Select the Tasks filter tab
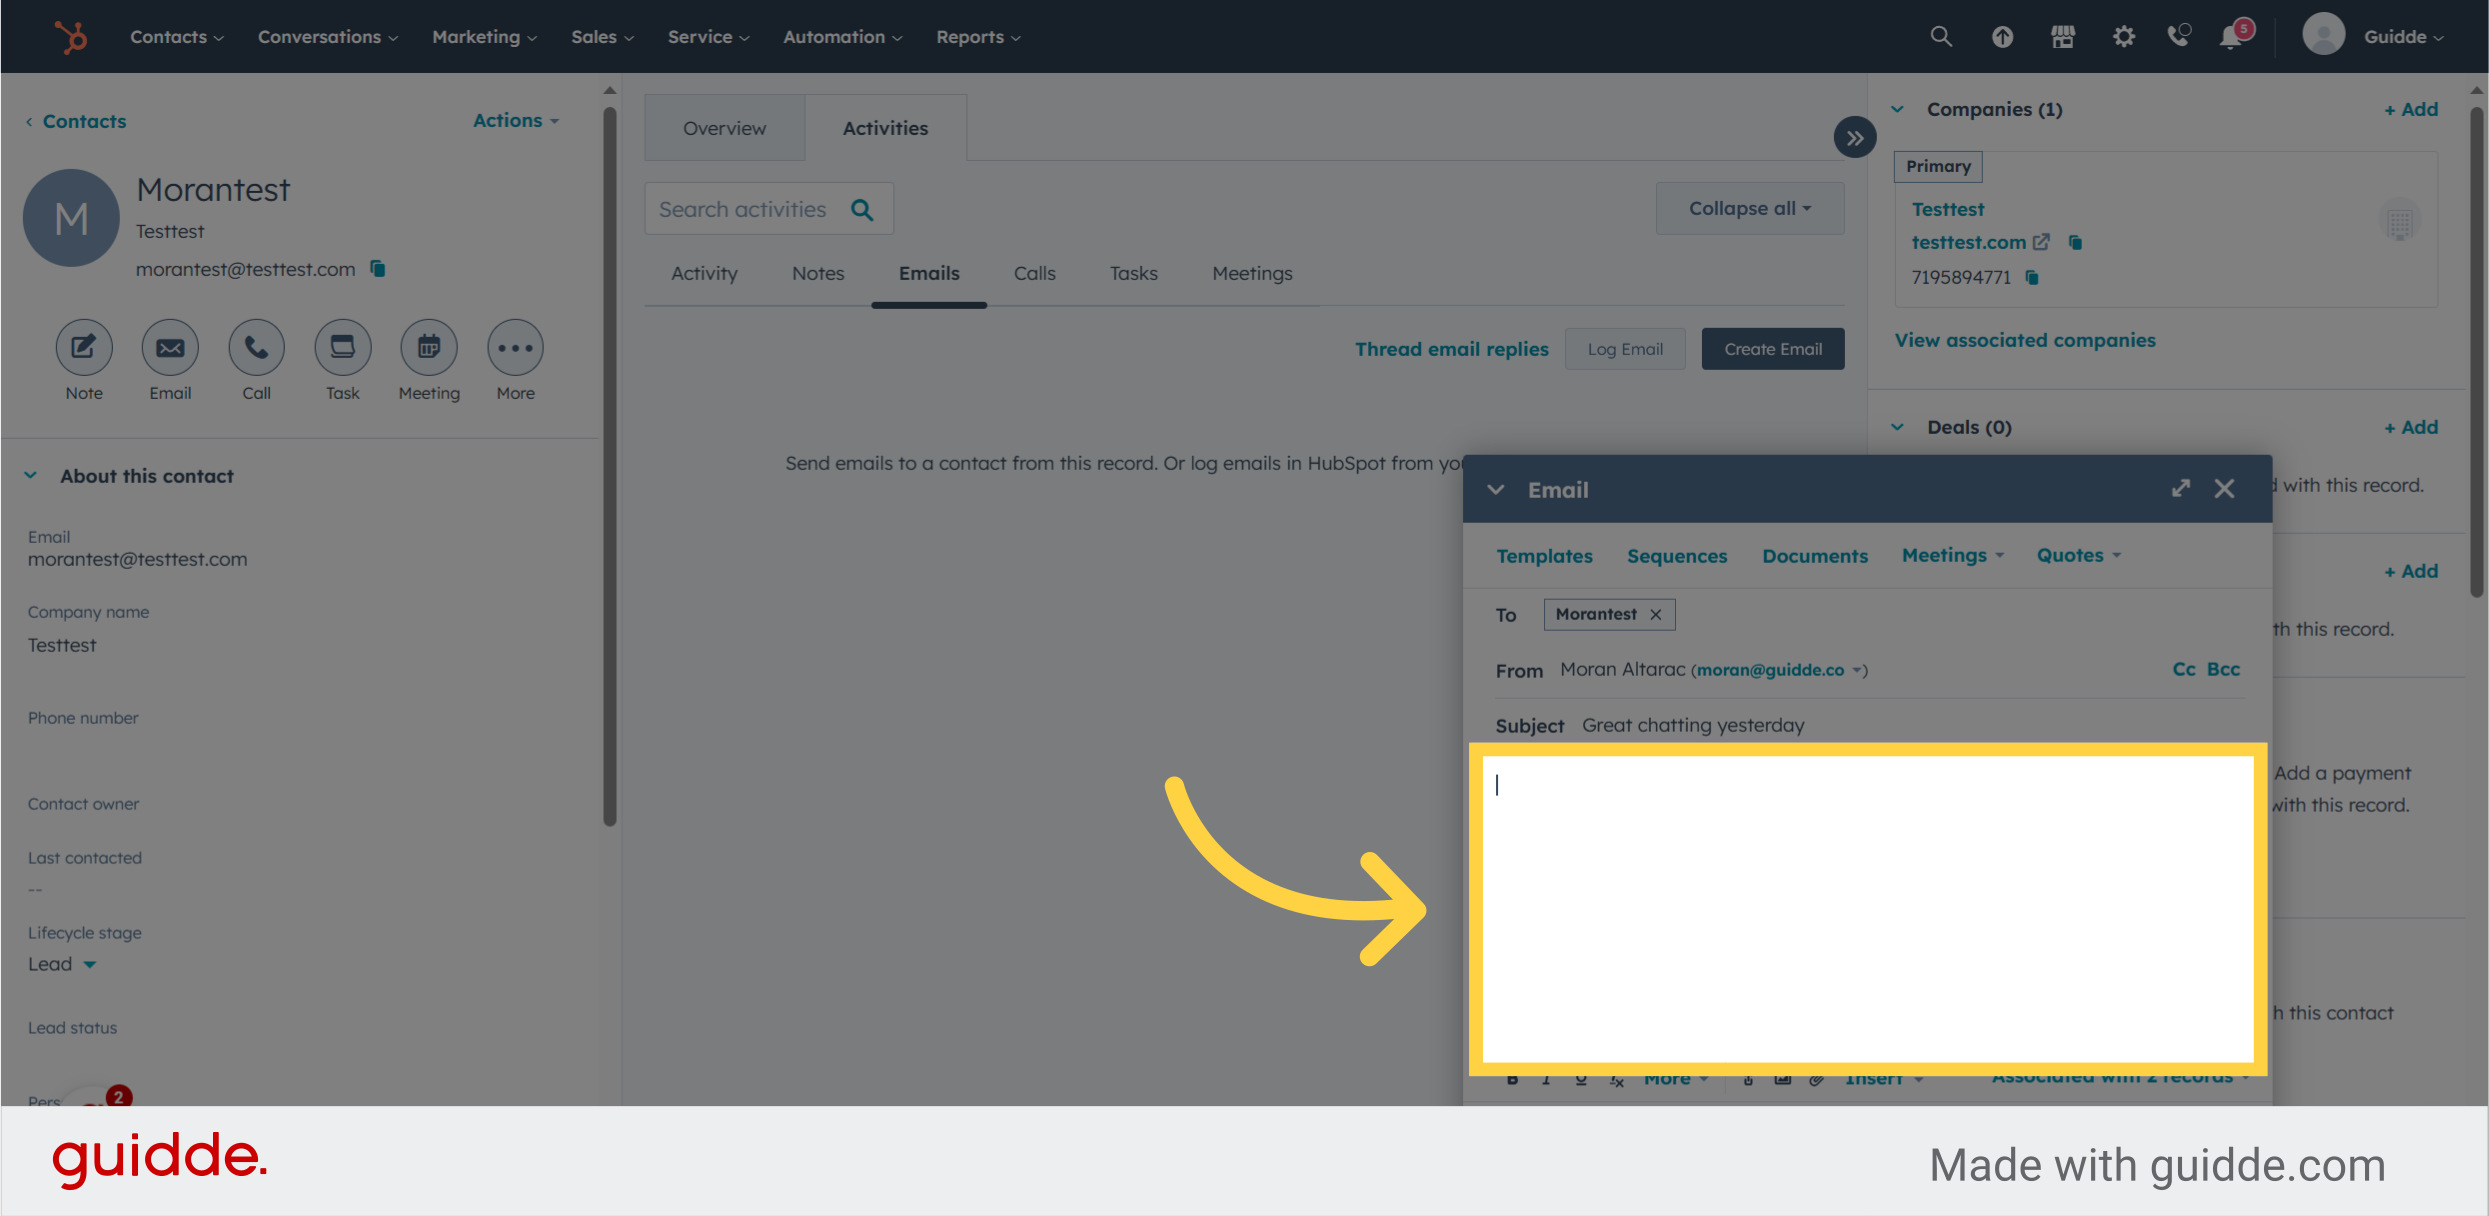 (x=1133, y=273)
